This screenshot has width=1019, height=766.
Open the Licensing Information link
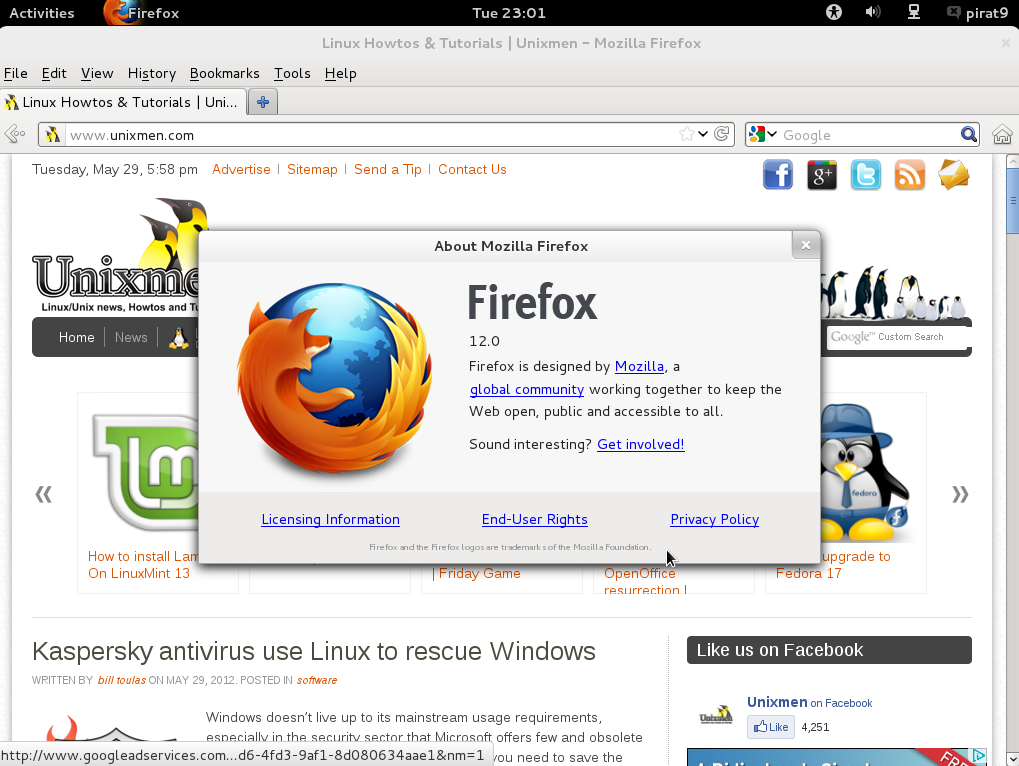330,519
